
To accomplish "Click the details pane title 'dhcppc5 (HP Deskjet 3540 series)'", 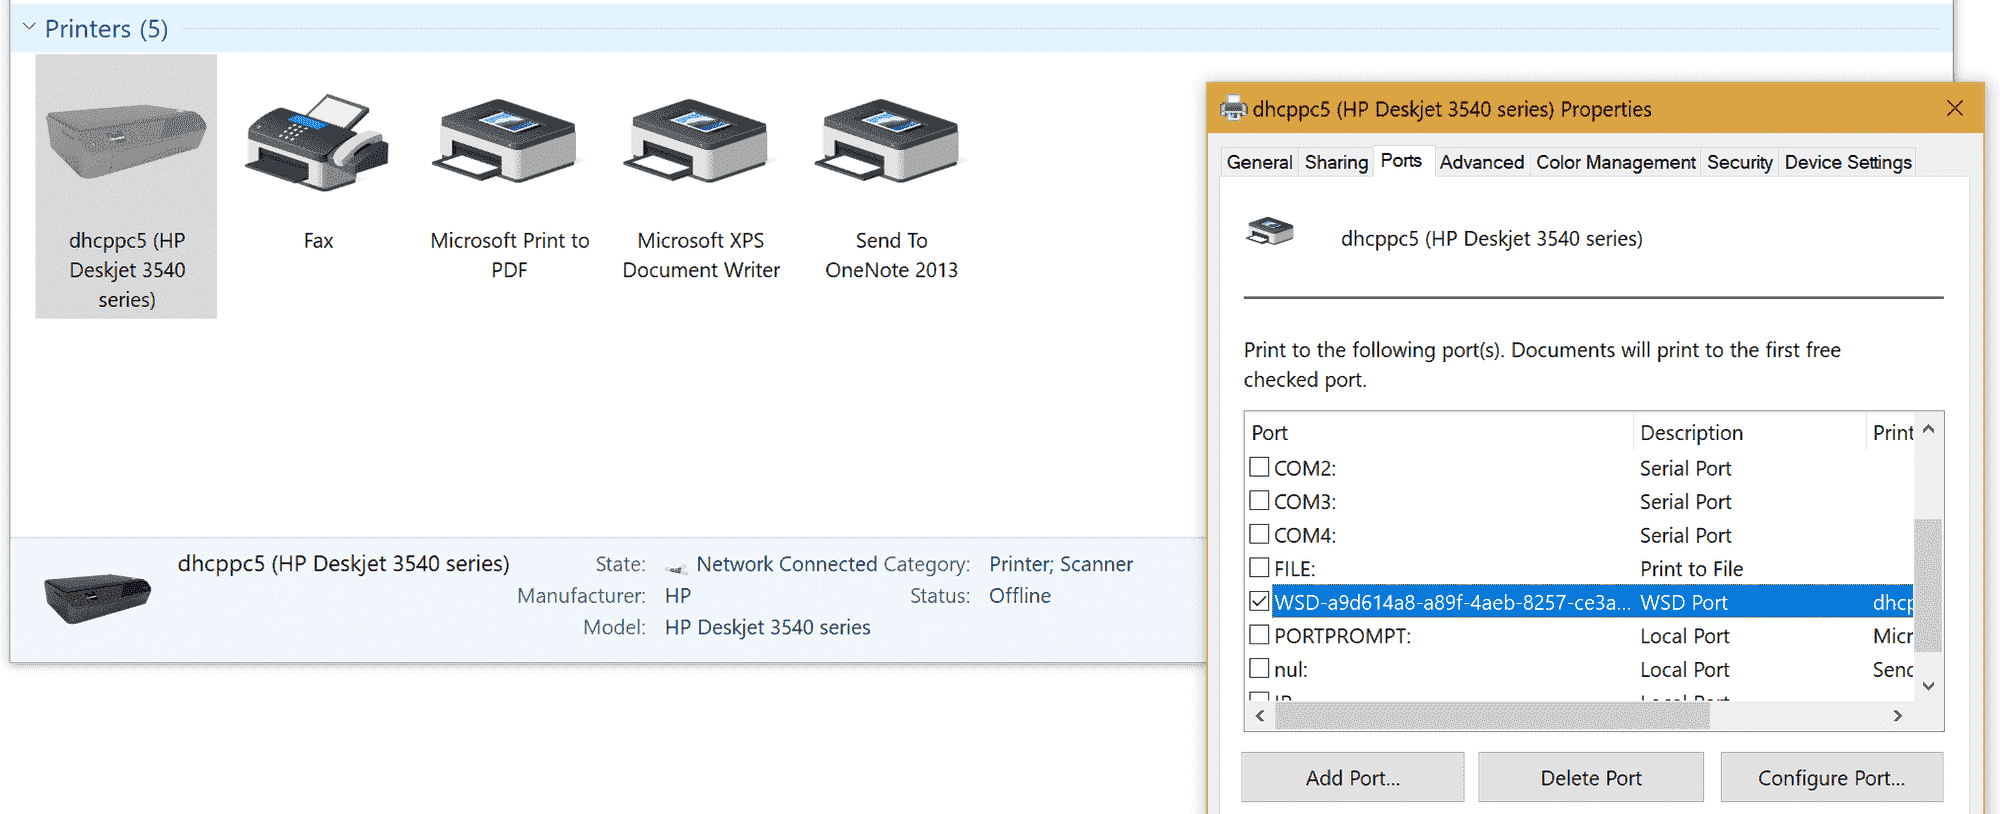I will (x=343, y=564).
